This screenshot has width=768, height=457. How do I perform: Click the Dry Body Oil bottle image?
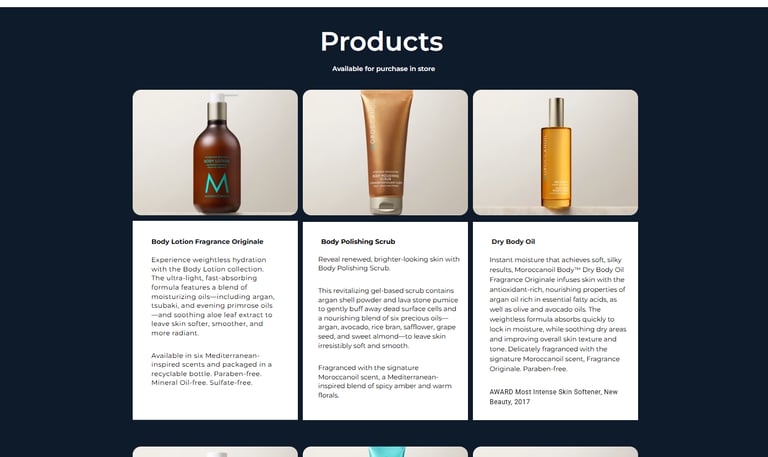pyautogui.click(x=555, y=152)
